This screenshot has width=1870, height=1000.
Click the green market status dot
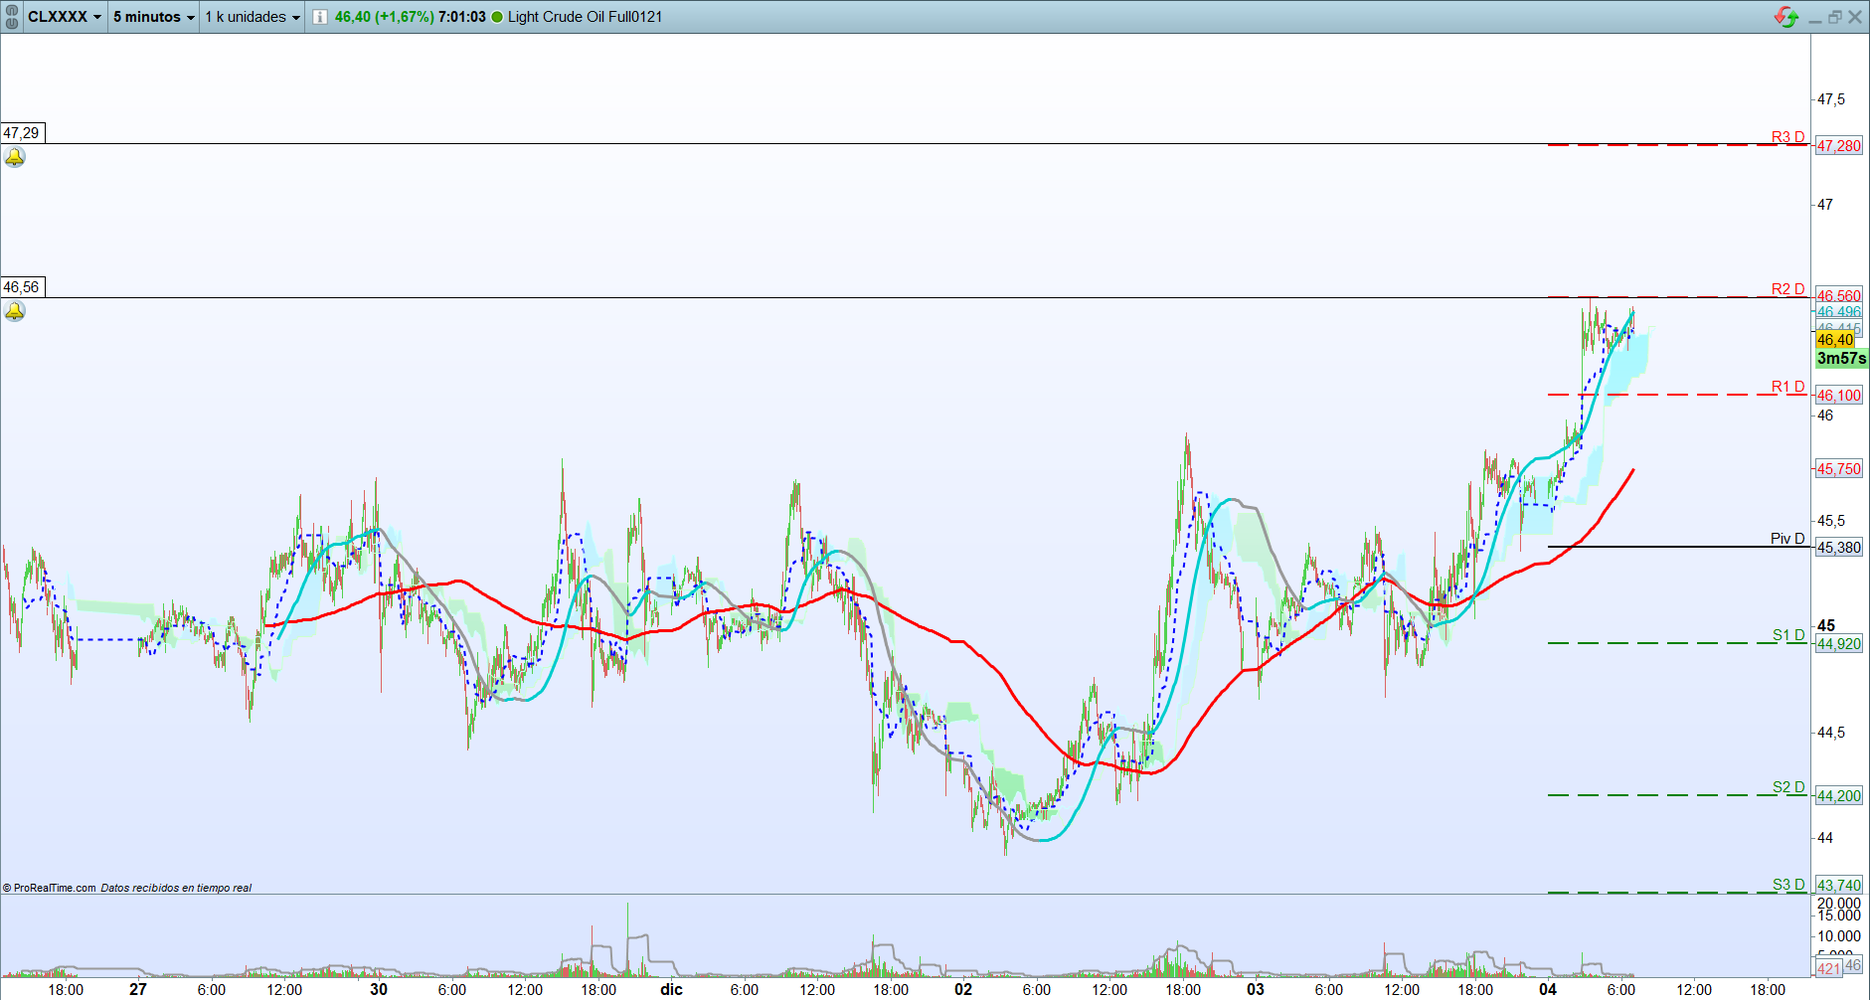(497, 17)
